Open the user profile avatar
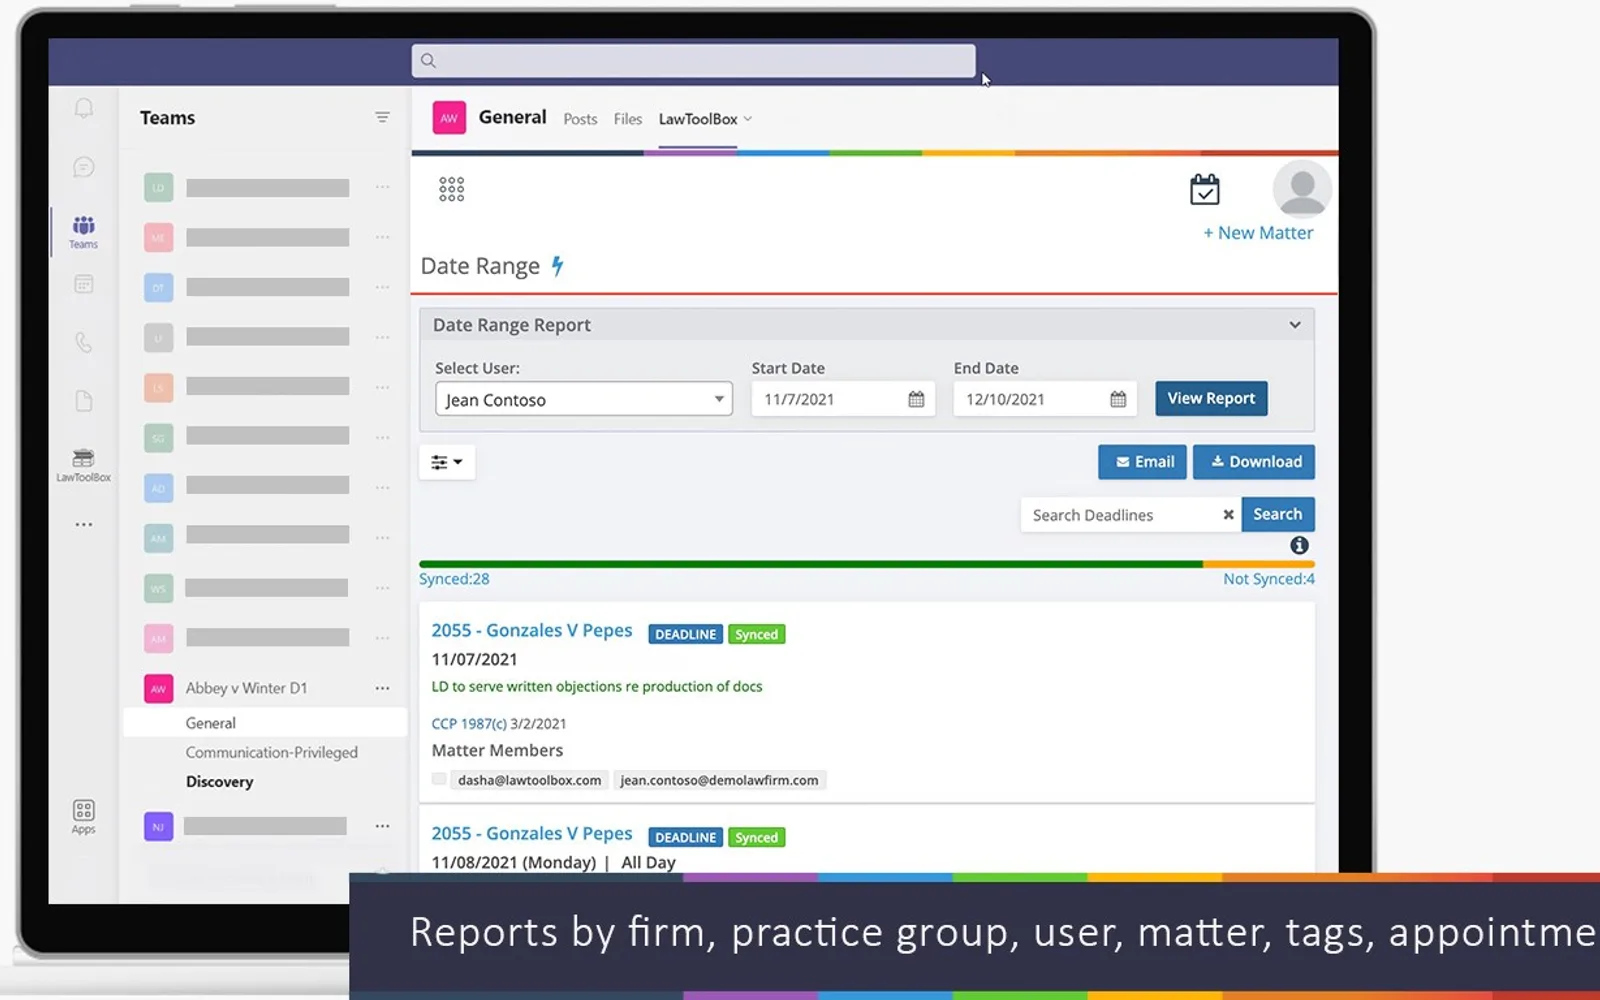 [x=1302, y=188]
